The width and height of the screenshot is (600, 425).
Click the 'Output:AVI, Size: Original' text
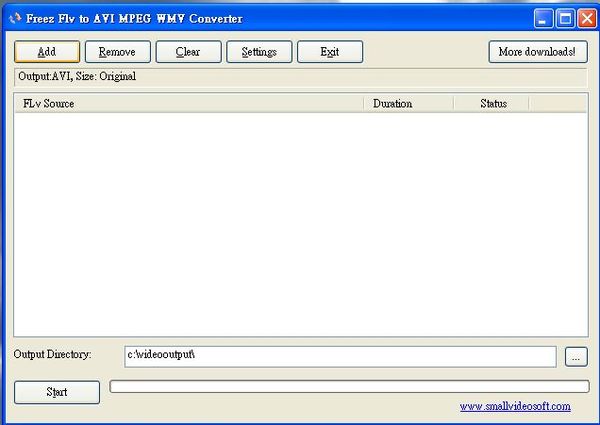tap(77, 76)
